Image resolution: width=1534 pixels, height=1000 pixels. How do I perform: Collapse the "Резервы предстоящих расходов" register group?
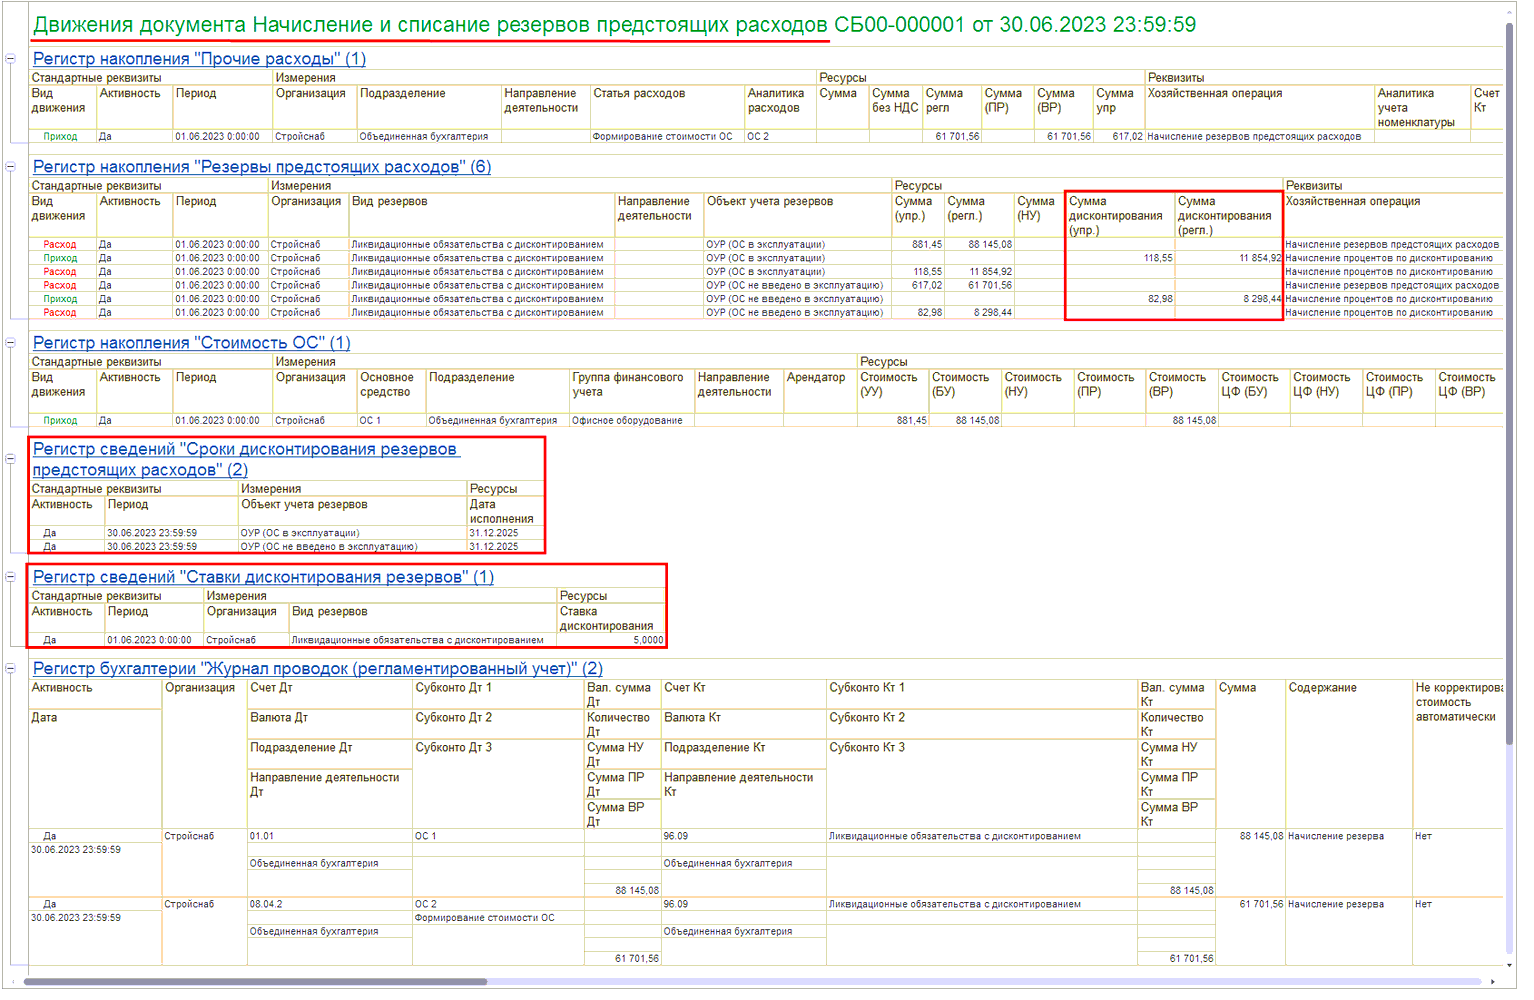[x=11, y=167]
